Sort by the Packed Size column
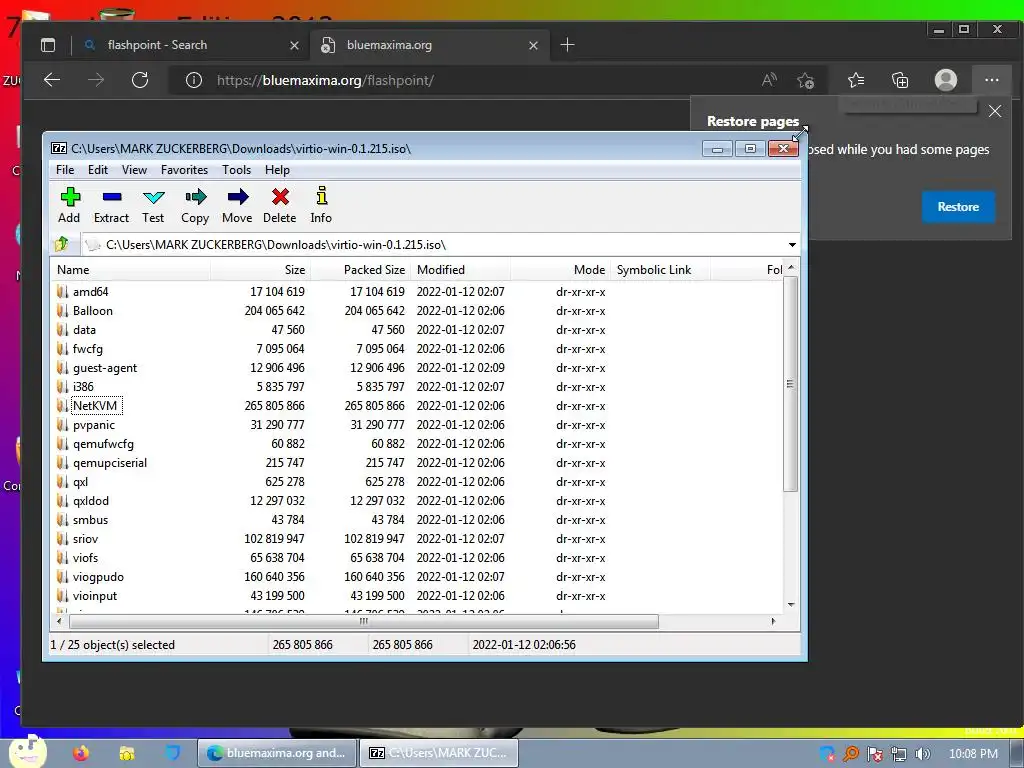Image resolution: width=1024 pixels, height=768 pixels. click(360, 270)
